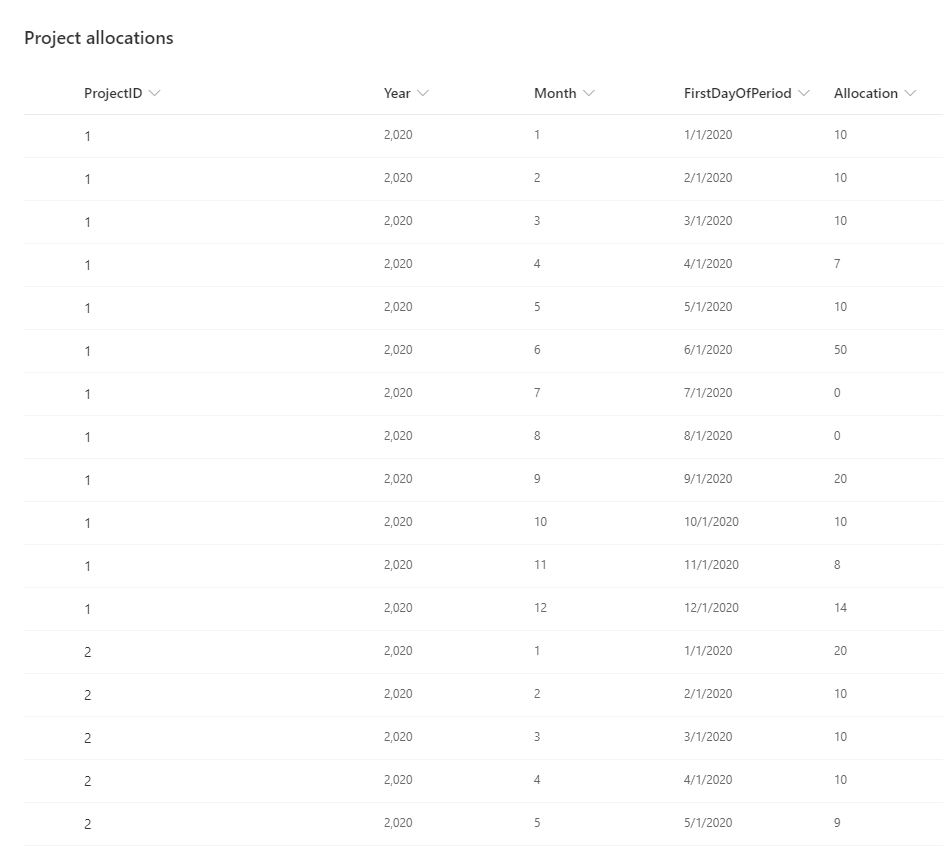
Task: Select the Allocation cell showing 8
Action: (x=837, y=565)
